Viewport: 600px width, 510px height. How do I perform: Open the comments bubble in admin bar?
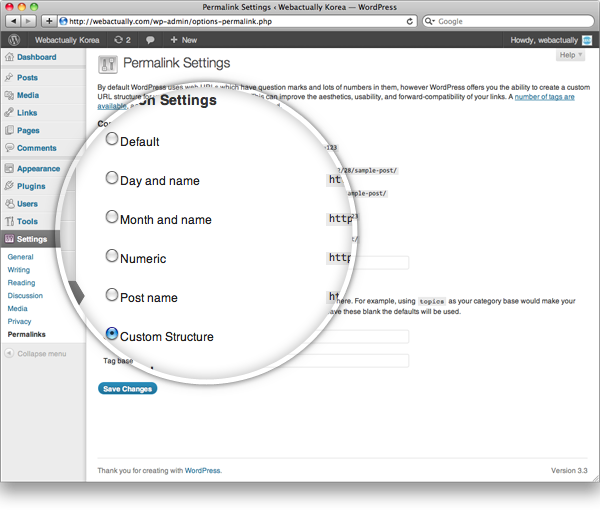(150, 40)
